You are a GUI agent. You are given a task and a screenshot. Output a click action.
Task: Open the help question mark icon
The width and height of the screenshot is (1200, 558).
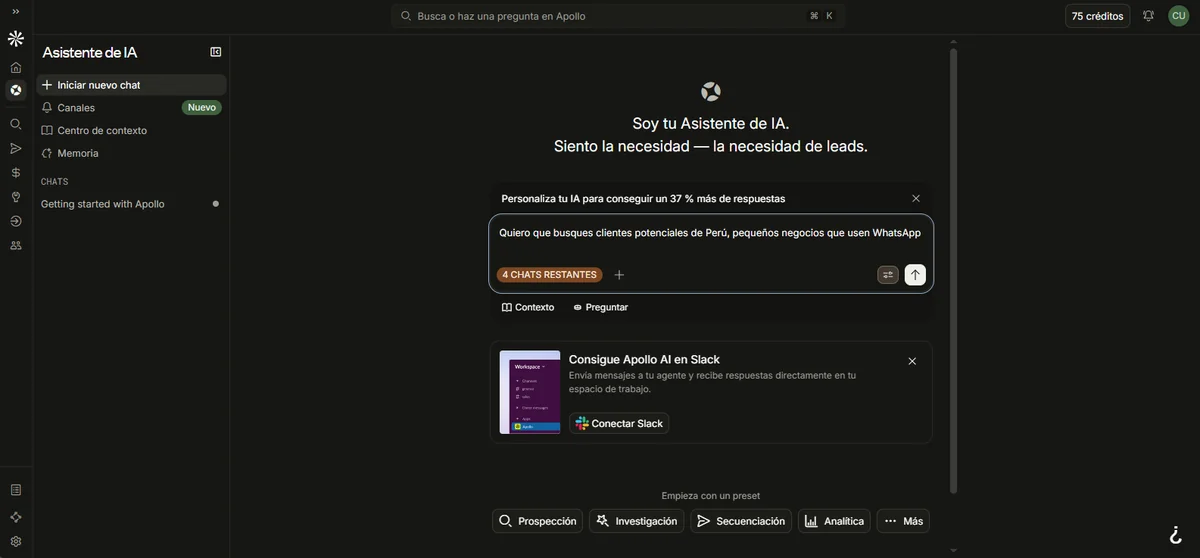(1176, 535)
